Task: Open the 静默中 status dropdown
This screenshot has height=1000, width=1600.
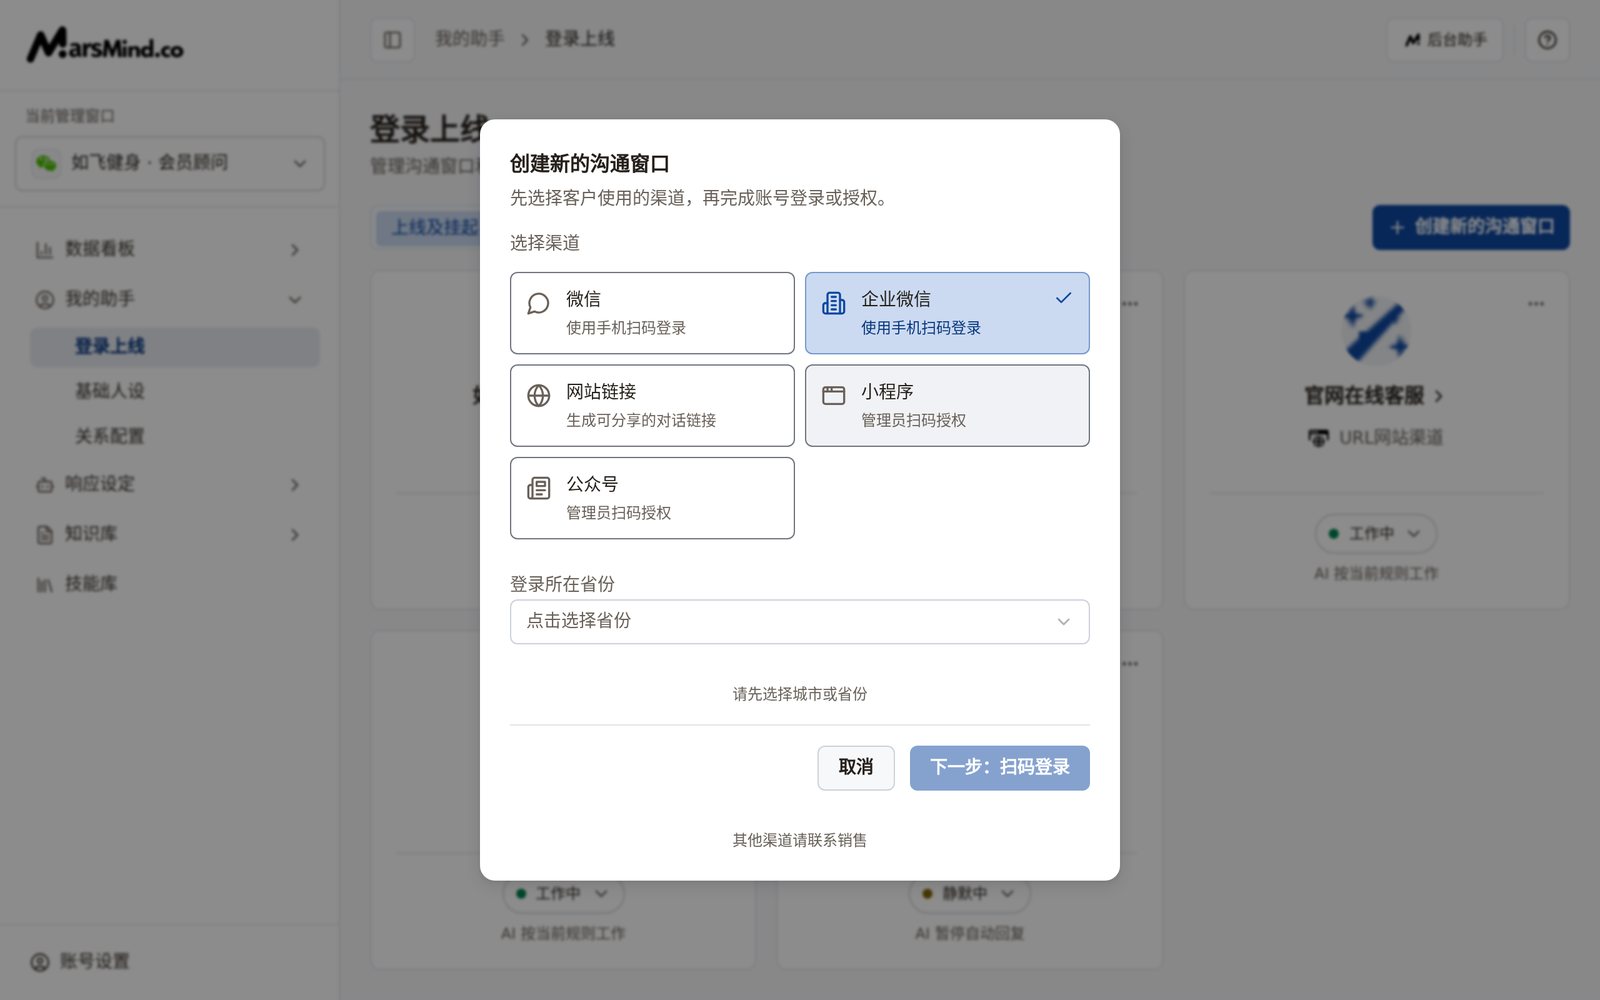Action: coord(969,893)
